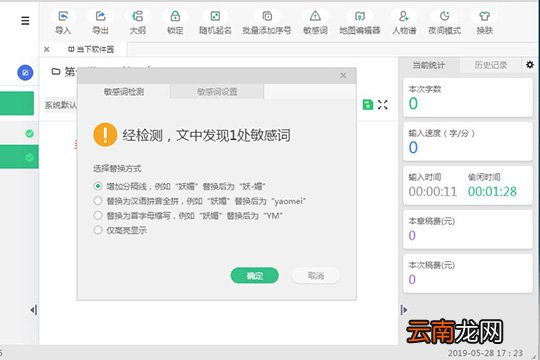The image size is (540, 360).
Task: Click the 00:01:28 偷闲时间 value
Action: click(492, 192)
